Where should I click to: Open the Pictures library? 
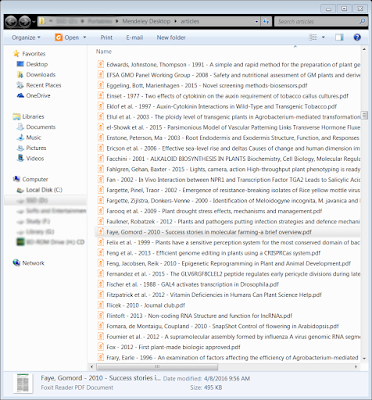(x=36, y=148)
